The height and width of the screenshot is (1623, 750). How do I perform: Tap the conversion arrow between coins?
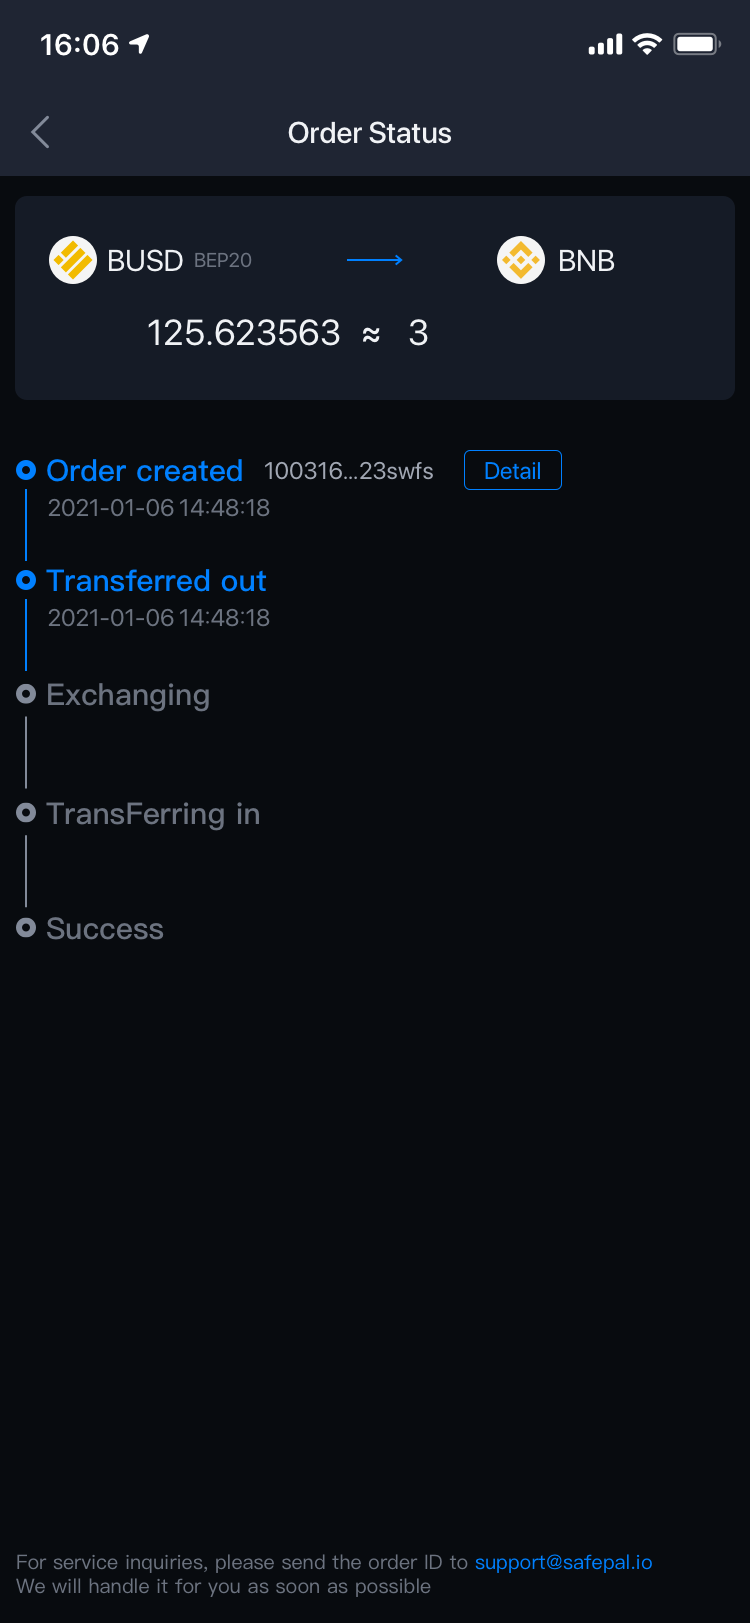374,260
